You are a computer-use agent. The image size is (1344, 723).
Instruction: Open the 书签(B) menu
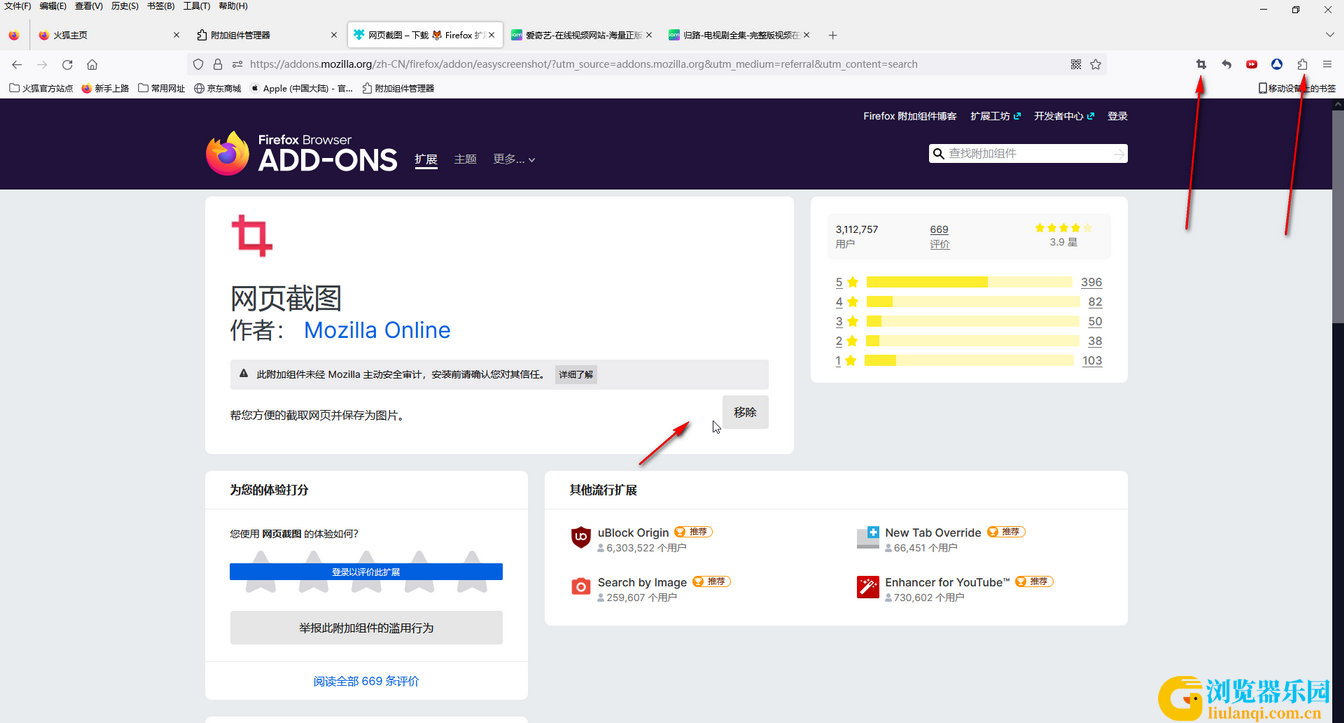point(161,6)
